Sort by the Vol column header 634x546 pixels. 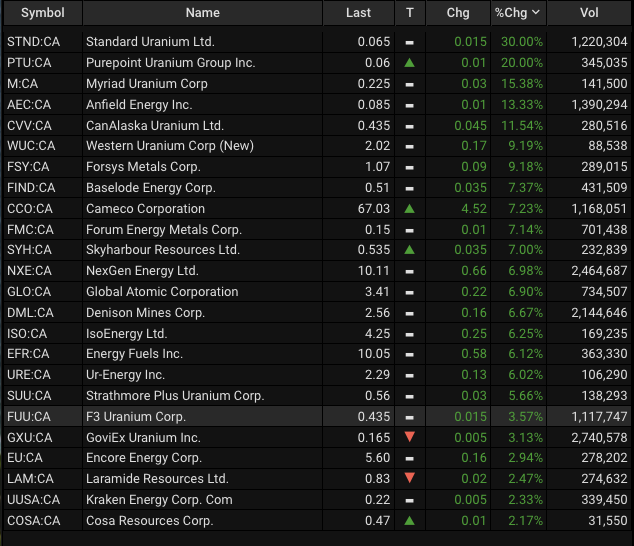point(589,13)
